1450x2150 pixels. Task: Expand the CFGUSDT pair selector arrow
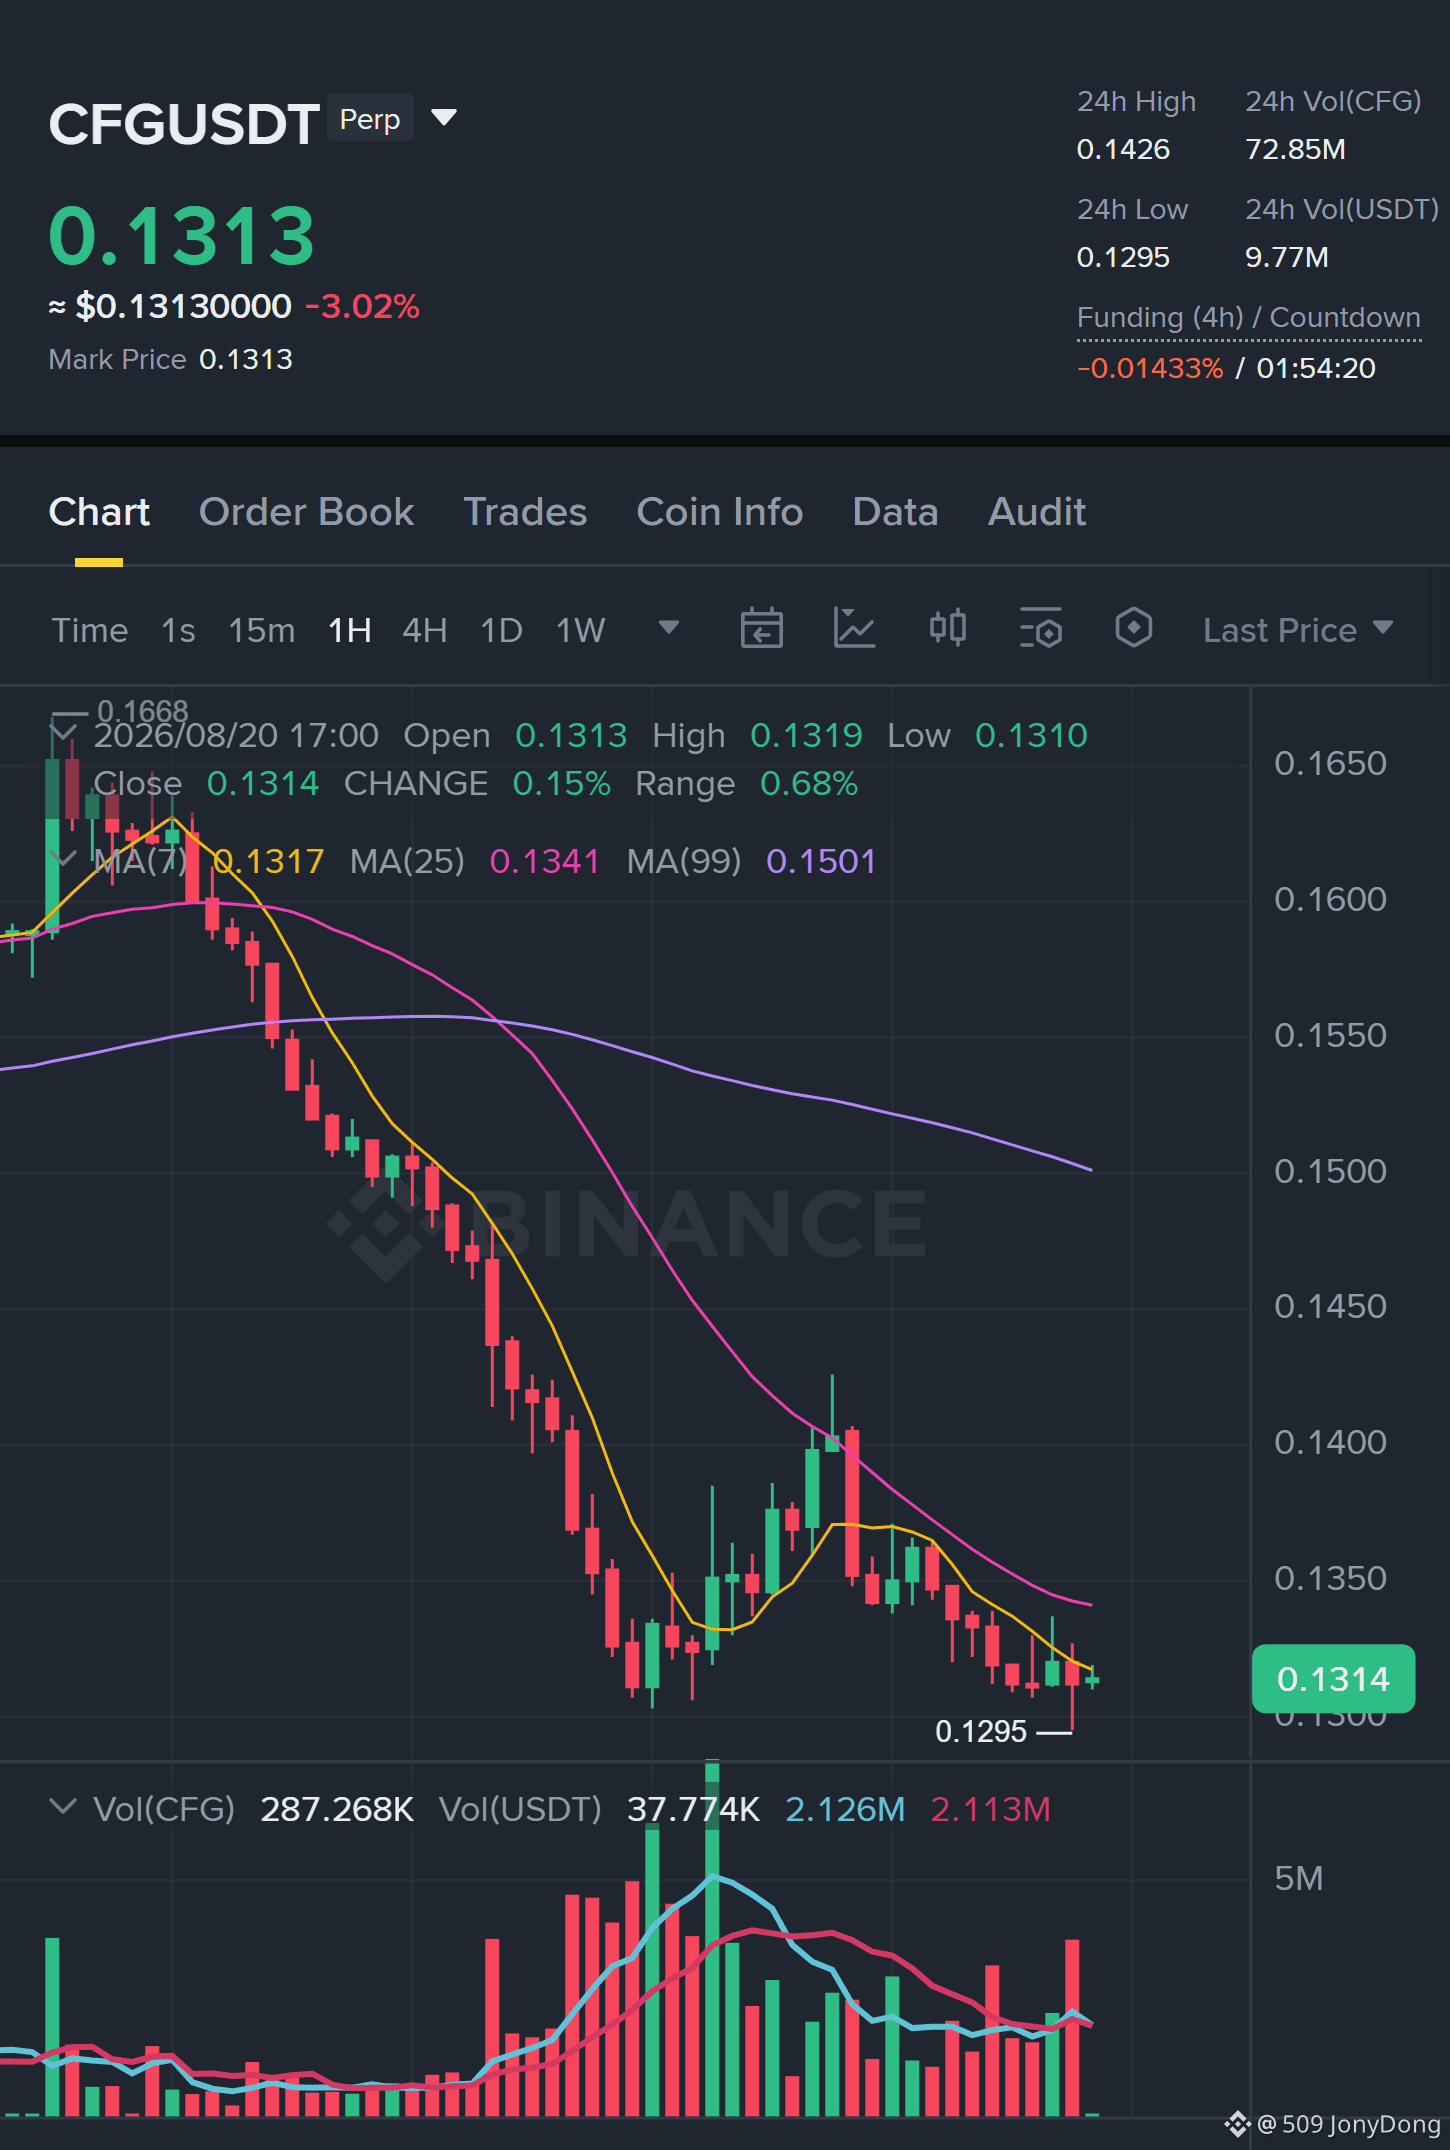click(444, 118)
